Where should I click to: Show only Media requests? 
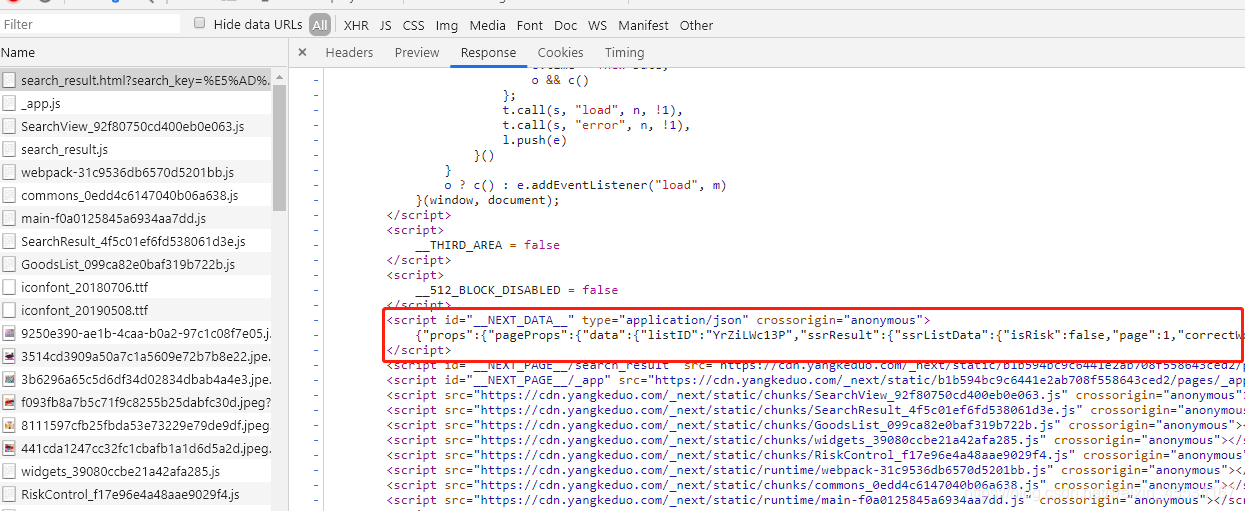tap(487, 25)
